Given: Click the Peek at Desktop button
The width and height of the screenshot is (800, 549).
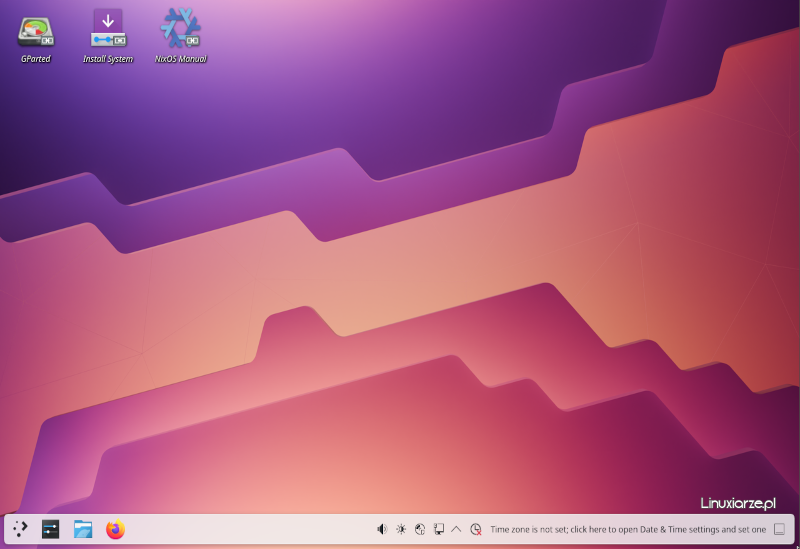Looking at the screenshot, I should click(x=779, y=529).
